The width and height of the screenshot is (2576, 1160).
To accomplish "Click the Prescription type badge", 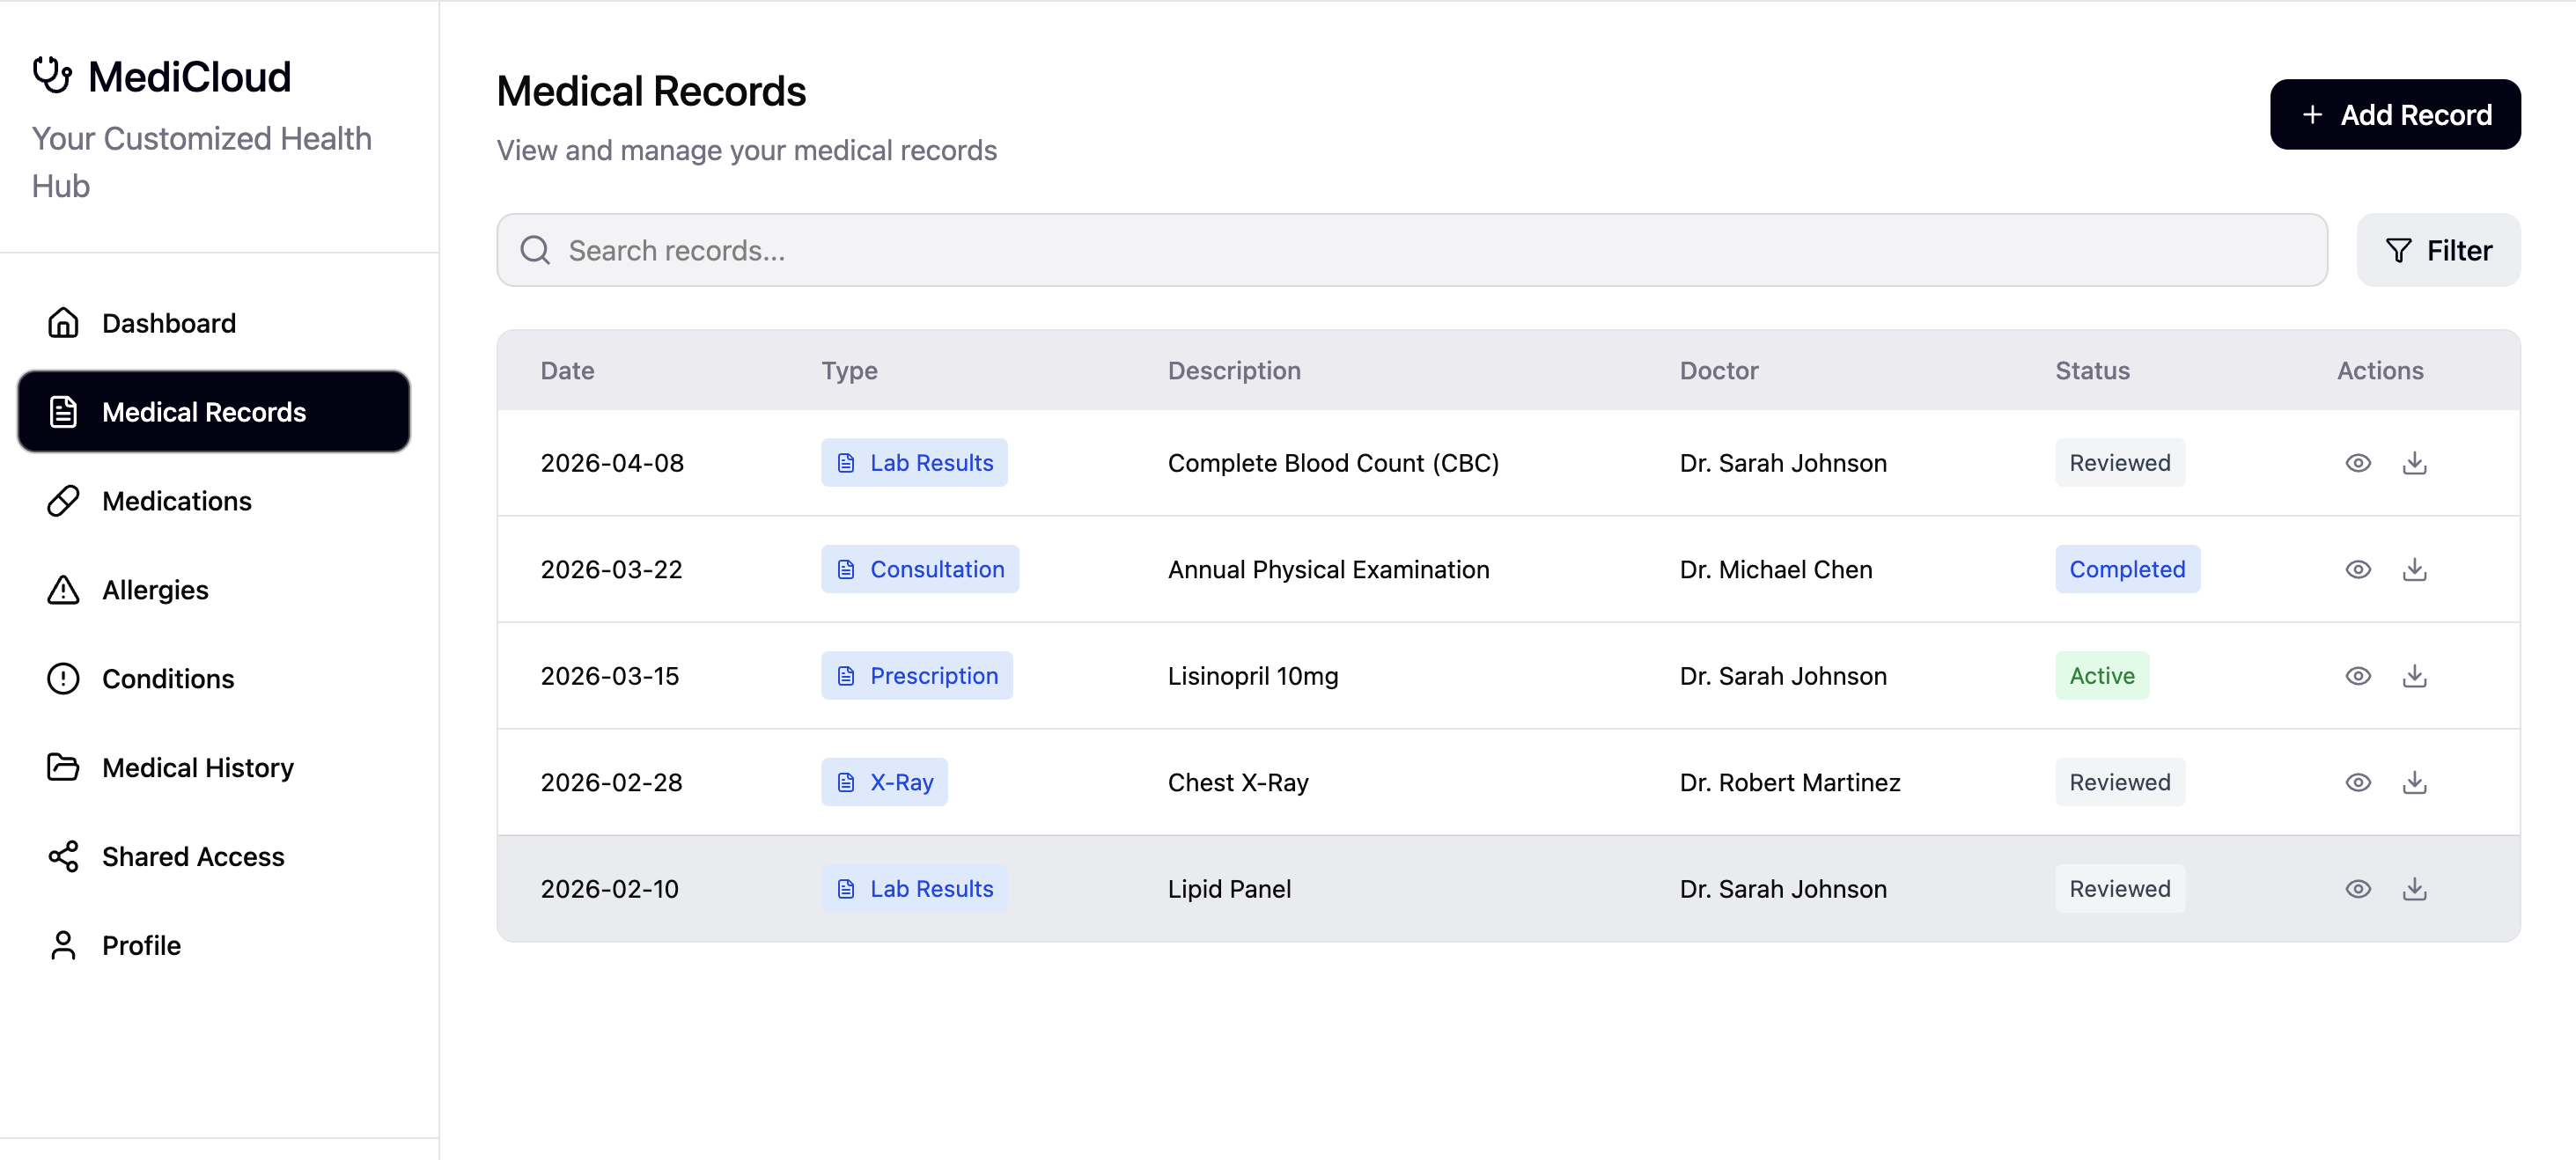I will pos(916,676).
